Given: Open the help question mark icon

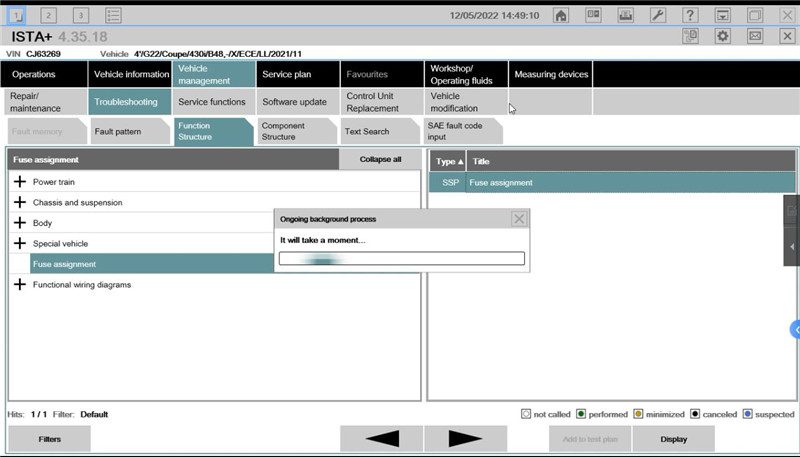Looking at the screenshot, I should [x=690, y=15].
